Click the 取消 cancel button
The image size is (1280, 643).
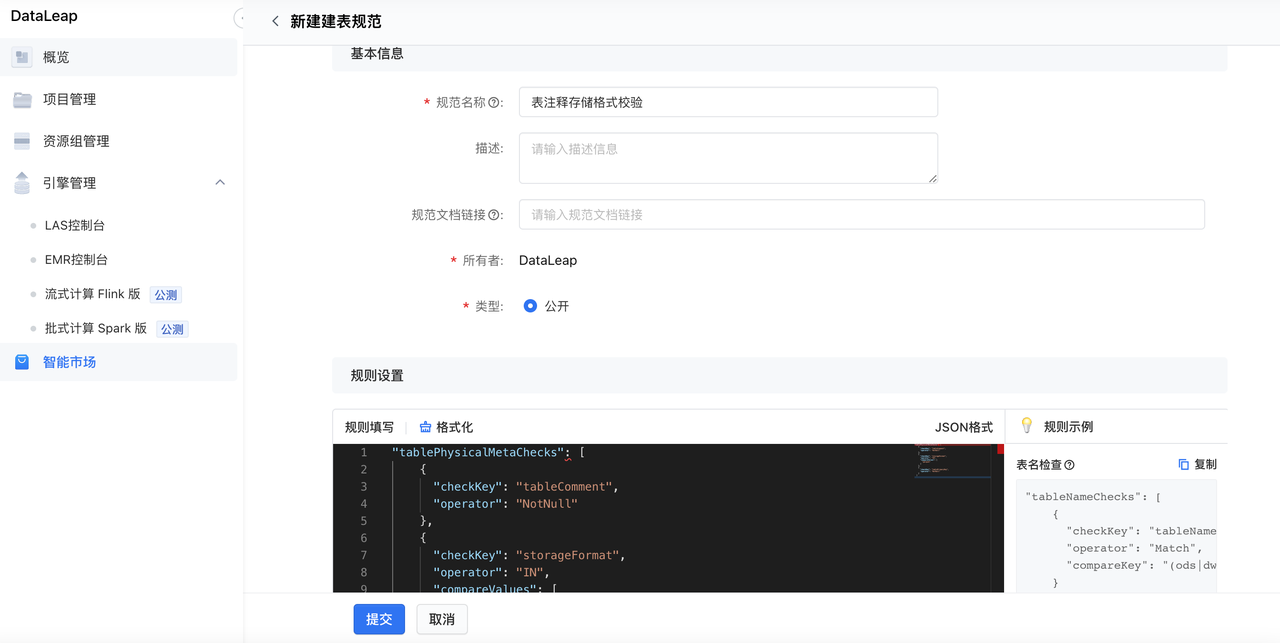442,619
